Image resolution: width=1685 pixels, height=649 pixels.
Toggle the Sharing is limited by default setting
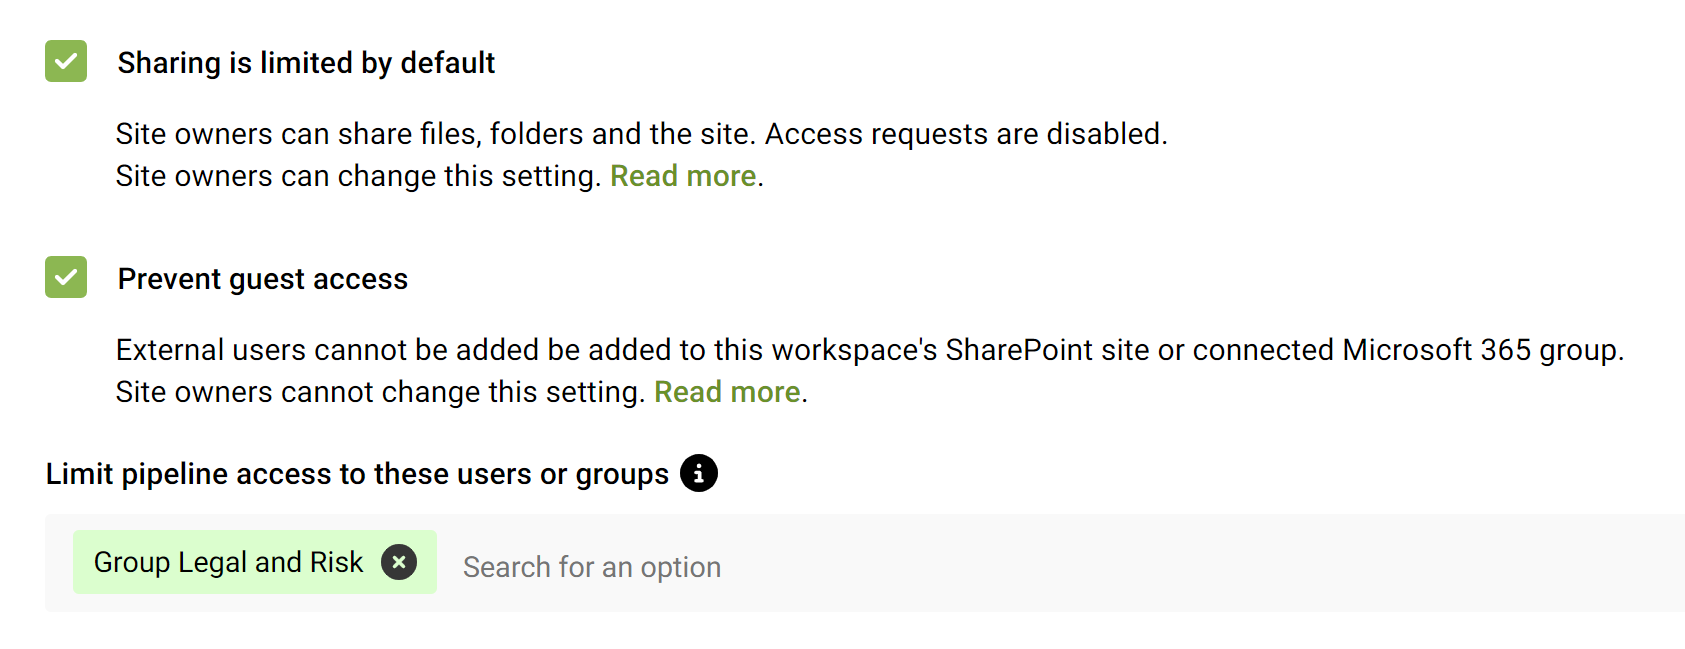(65, 62)
